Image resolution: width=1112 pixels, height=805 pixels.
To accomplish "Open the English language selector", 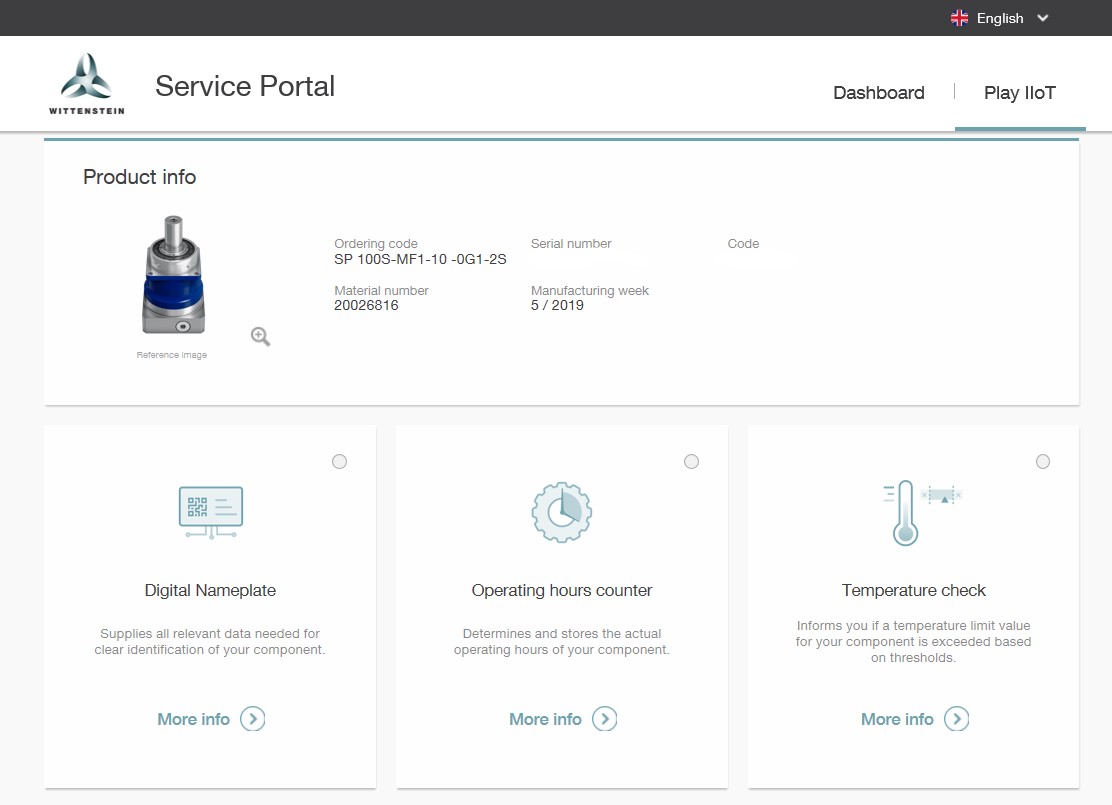I will [1000, 18].
